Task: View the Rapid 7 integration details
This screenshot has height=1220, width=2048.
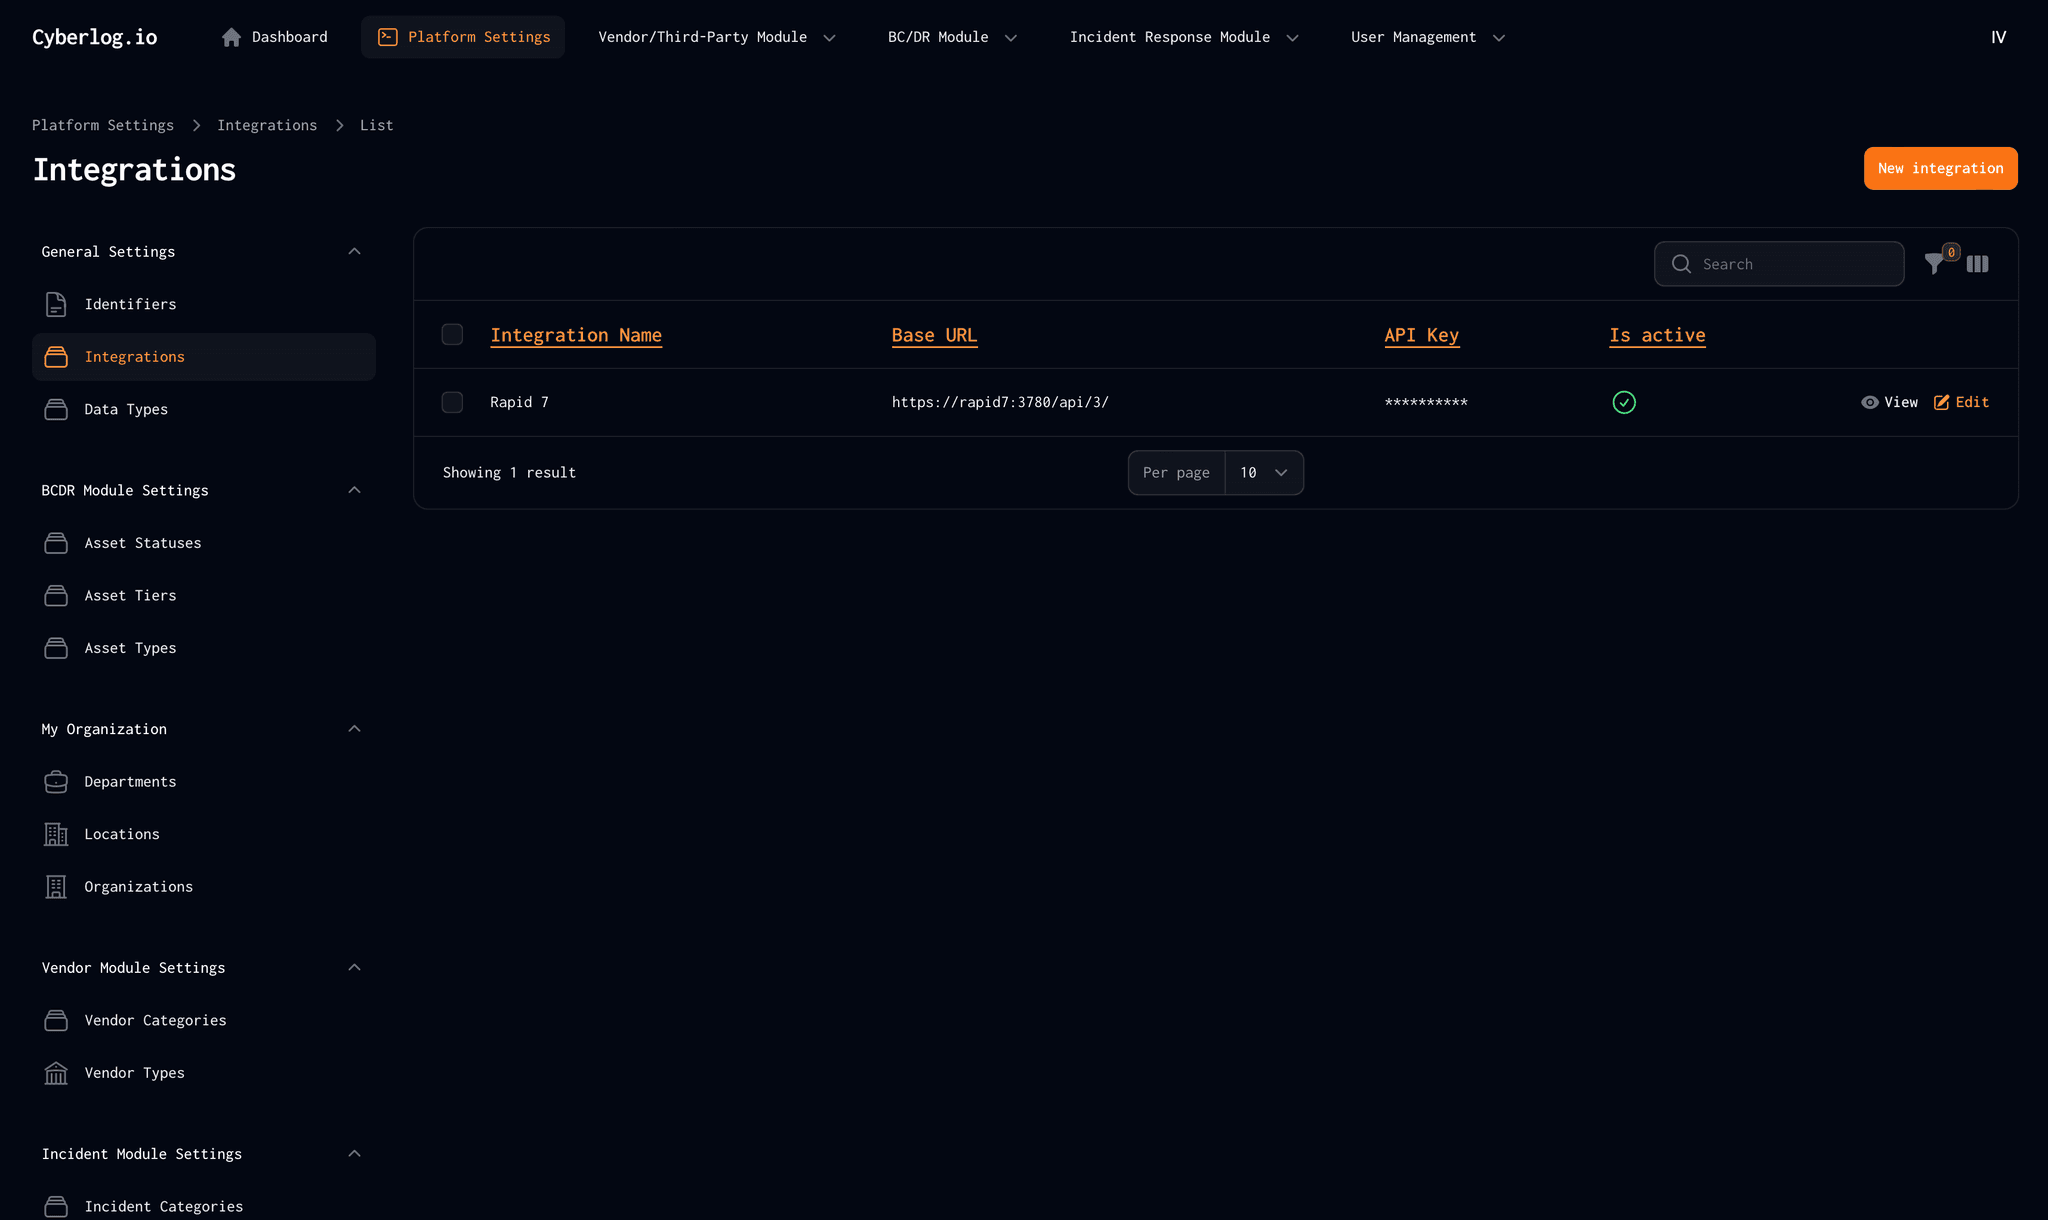Action: coord(1889,402)
